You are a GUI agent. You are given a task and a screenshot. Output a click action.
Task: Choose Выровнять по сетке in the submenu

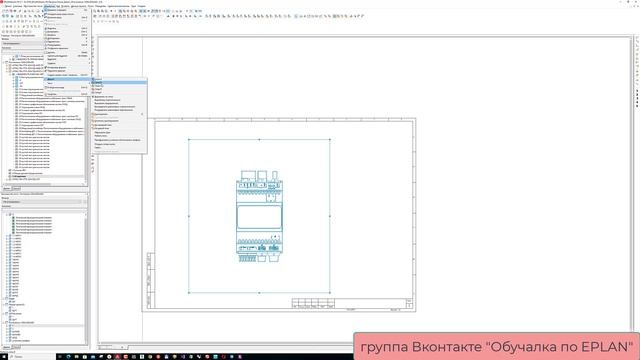(x=119, y=97)
